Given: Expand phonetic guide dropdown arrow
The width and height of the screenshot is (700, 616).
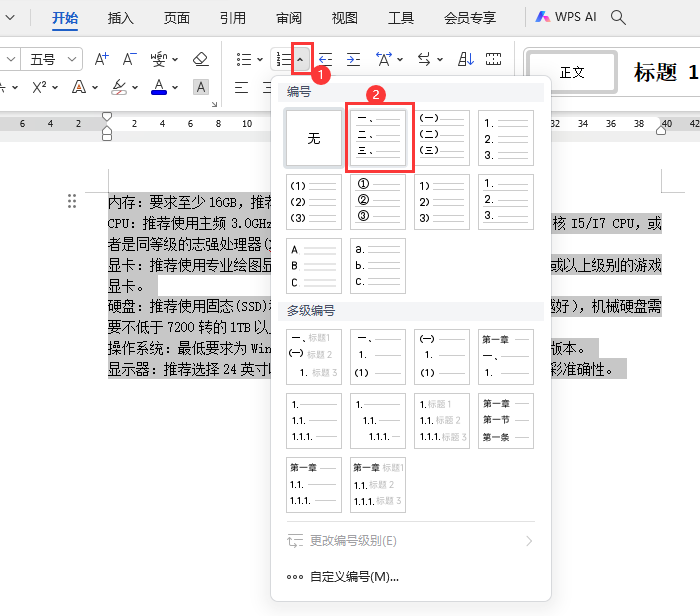Looking at the screenshot, I should click(x=175, y=59).
